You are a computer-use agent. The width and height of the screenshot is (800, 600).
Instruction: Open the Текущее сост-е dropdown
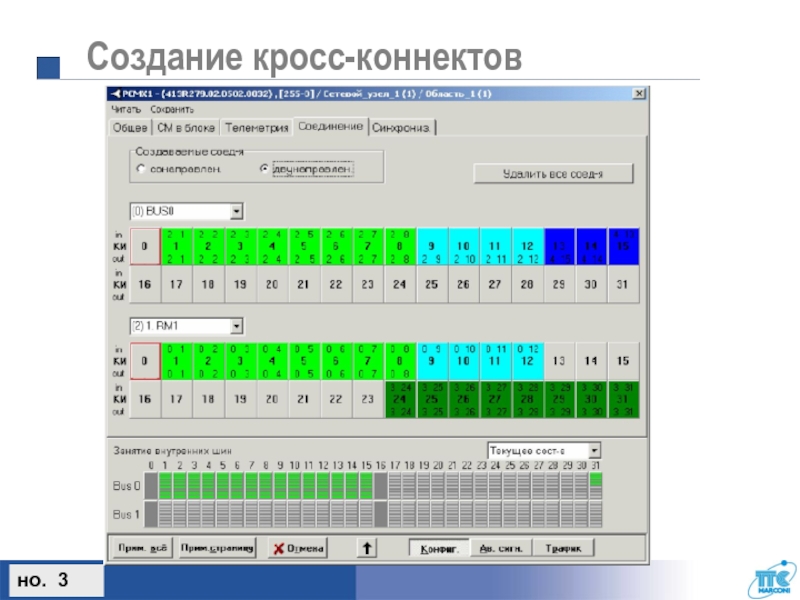tap(544, 451)
